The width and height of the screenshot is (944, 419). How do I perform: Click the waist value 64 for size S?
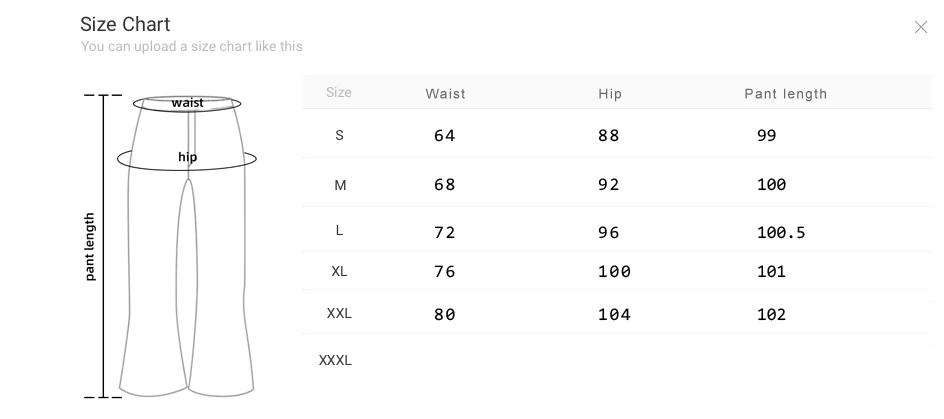click(444, 136)
